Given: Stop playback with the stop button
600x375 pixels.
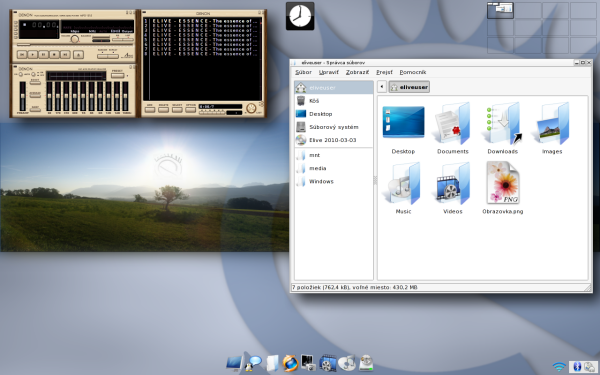Looking at the screenshot, I should coord(54,54).
